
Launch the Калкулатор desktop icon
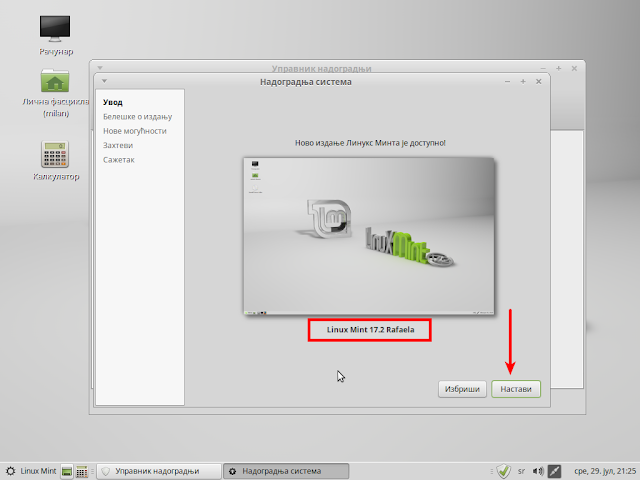56,160
